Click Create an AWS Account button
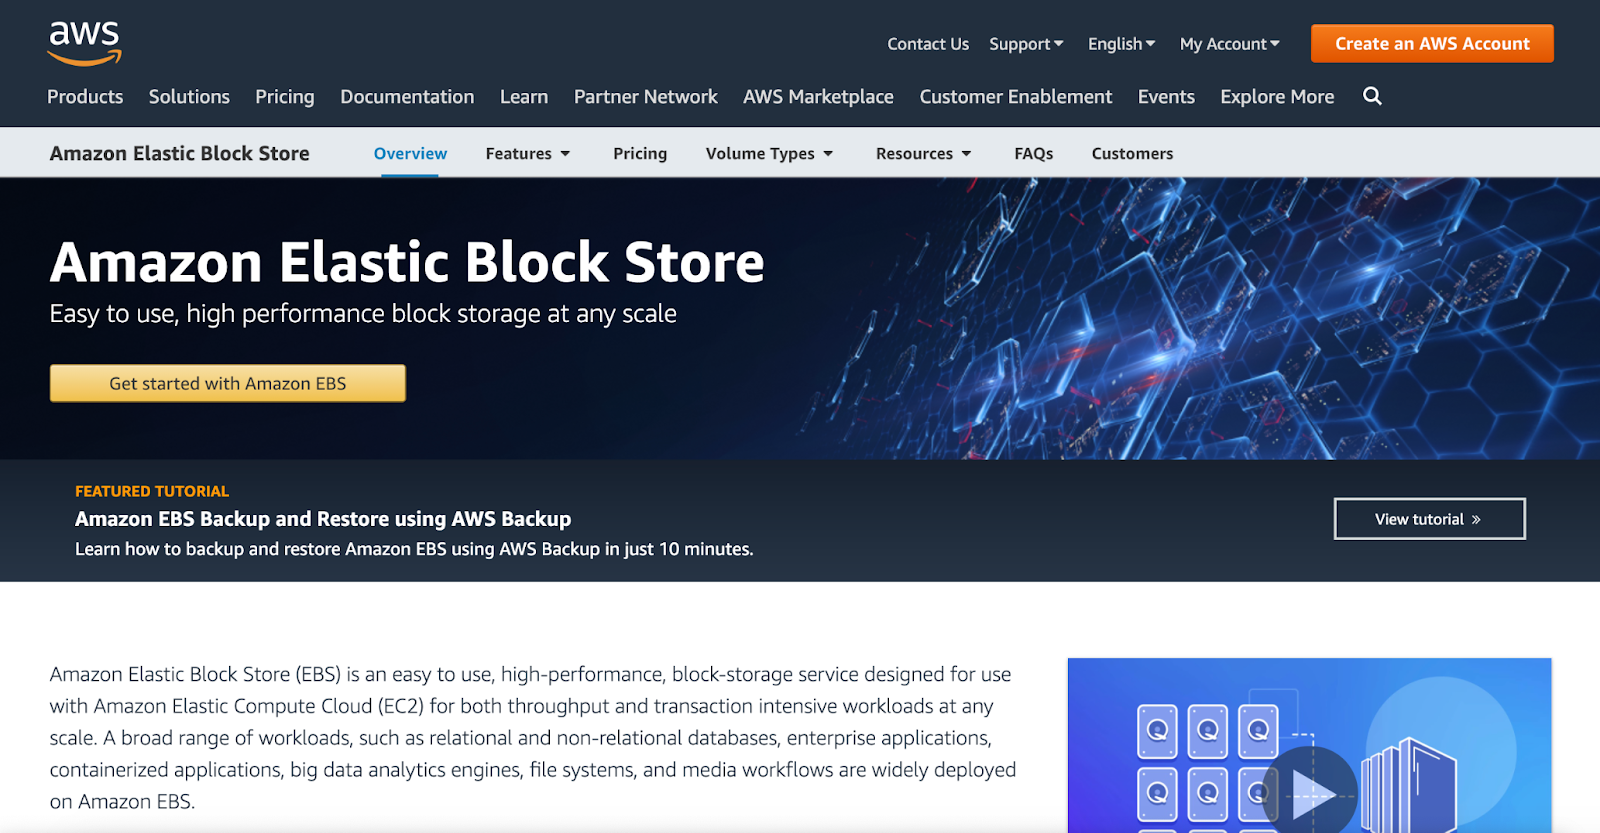 click(x=1432, y=43)
